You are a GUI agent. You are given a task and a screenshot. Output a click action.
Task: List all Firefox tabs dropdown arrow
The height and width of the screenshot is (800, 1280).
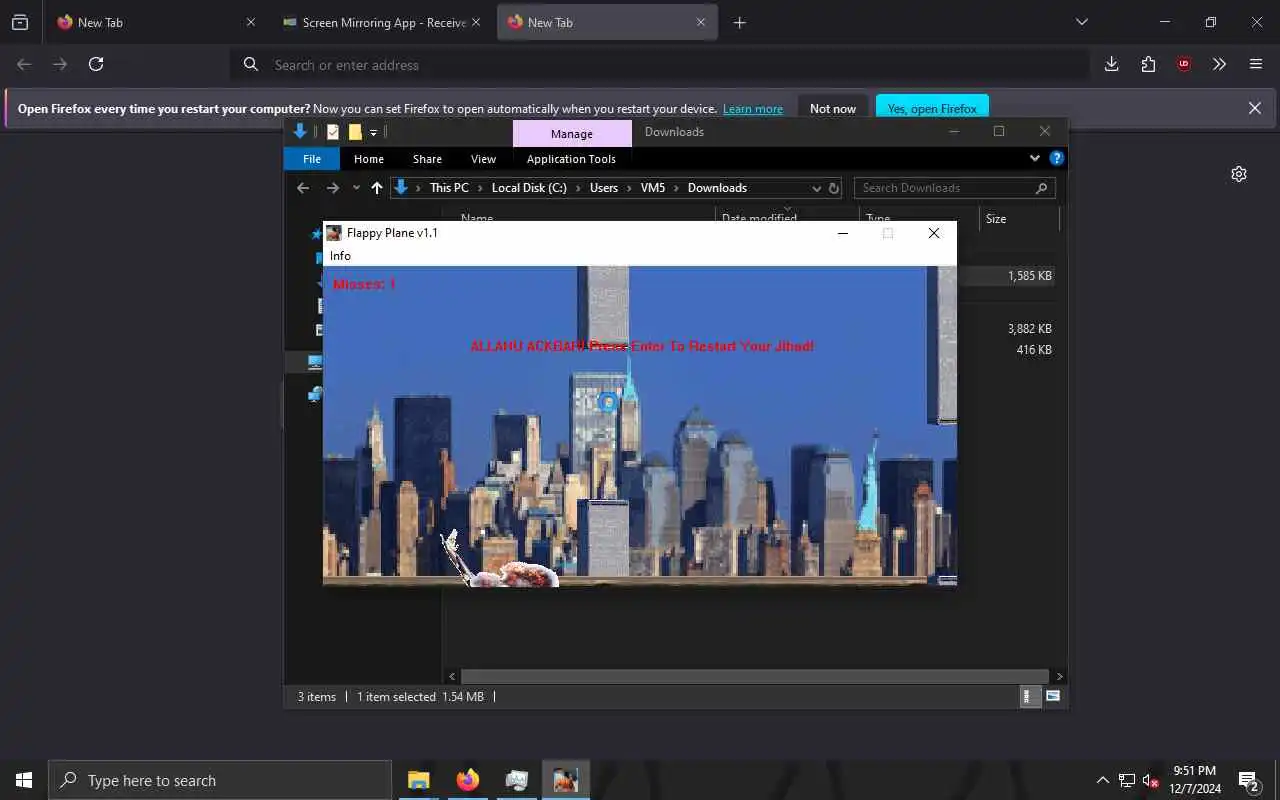pos(1081,22)
